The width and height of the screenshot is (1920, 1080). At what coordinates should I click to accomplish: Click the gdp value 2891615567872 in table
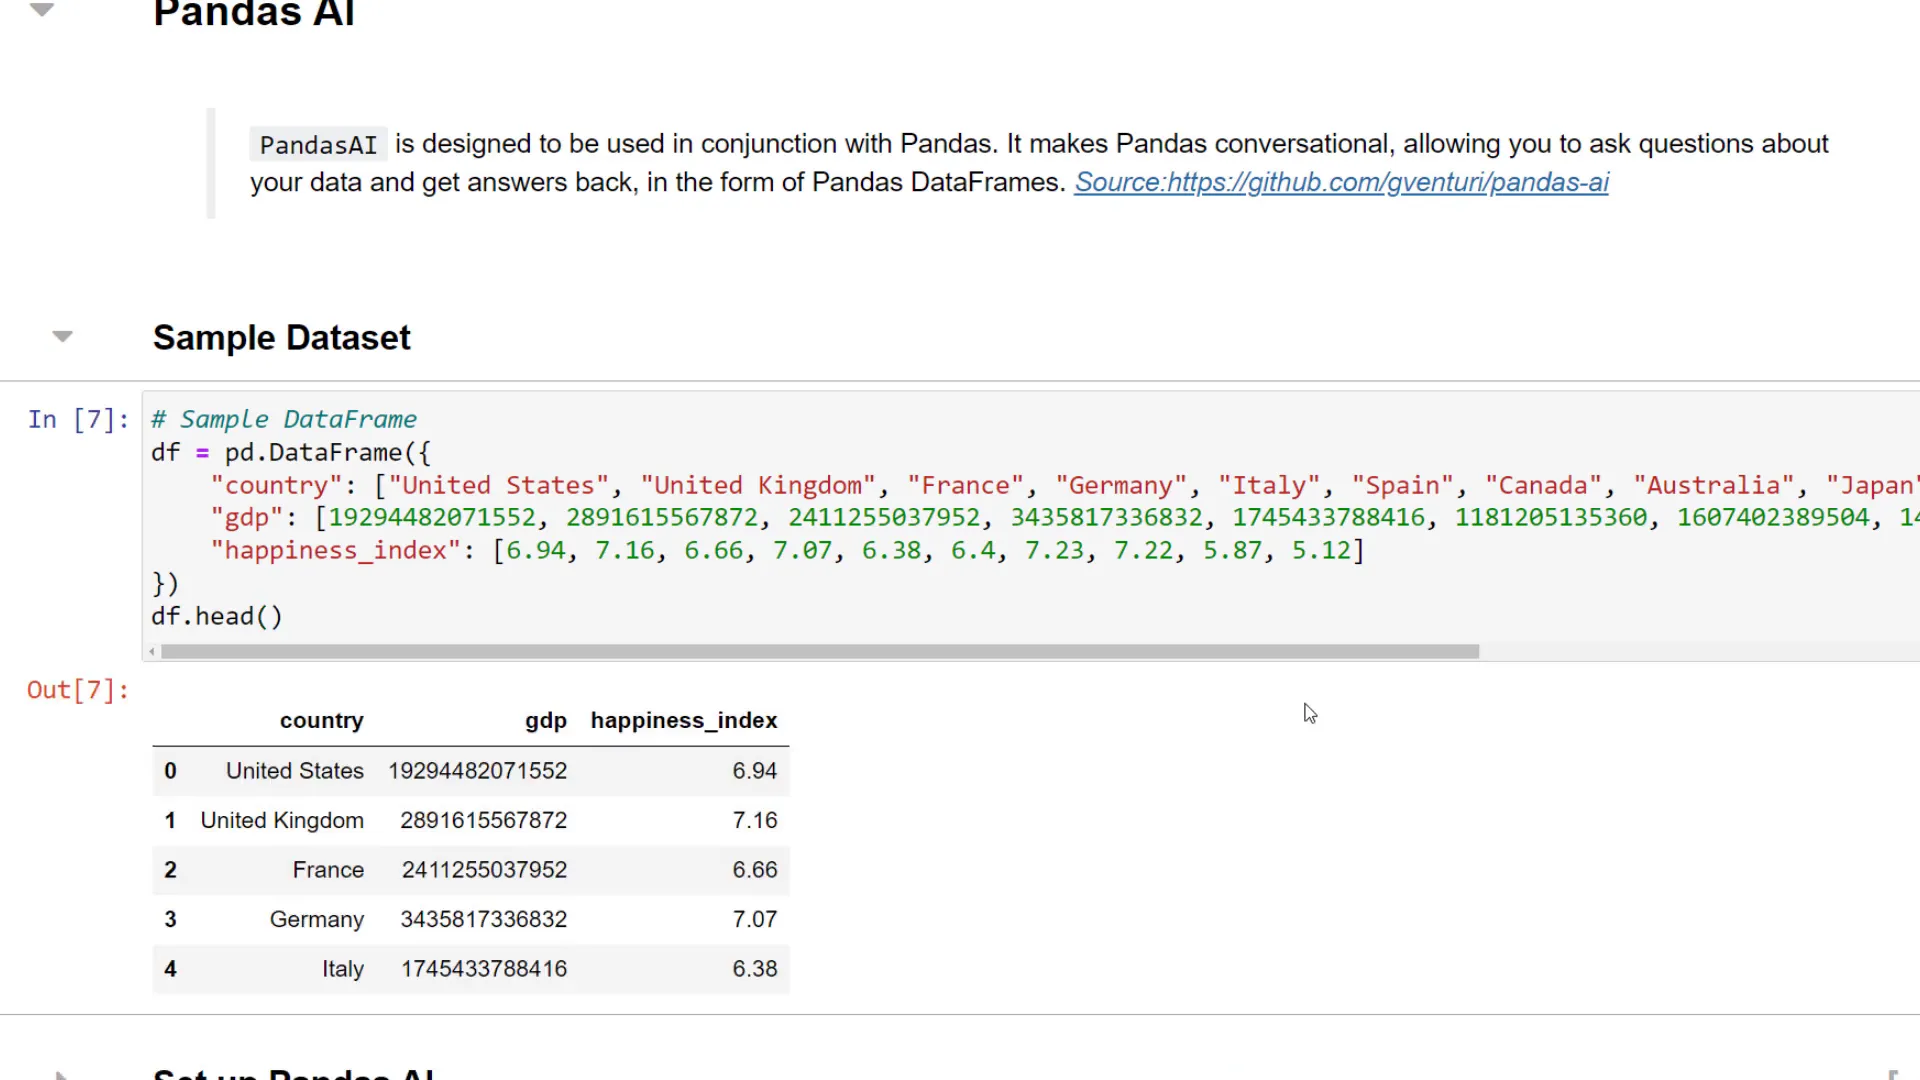(484, 820)
